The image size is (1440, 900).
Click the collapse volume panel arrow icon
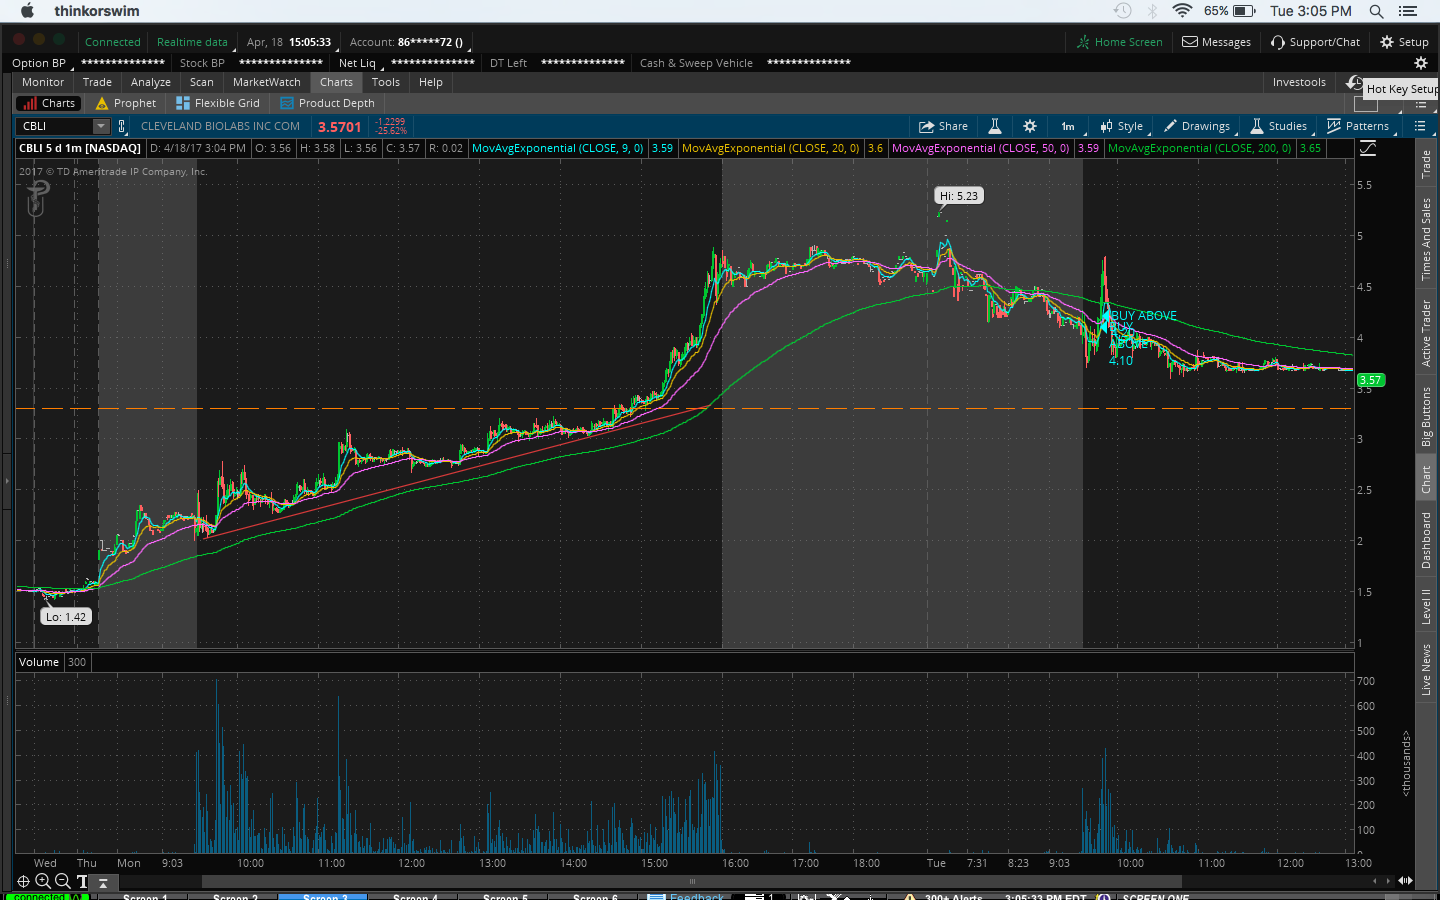pos(102,883)
